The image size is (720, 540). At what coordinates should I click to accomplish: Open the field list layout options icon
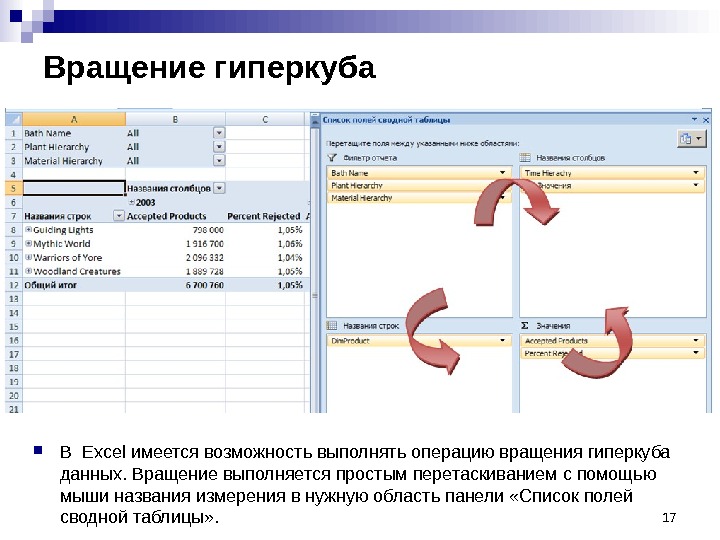pos(691,138)
